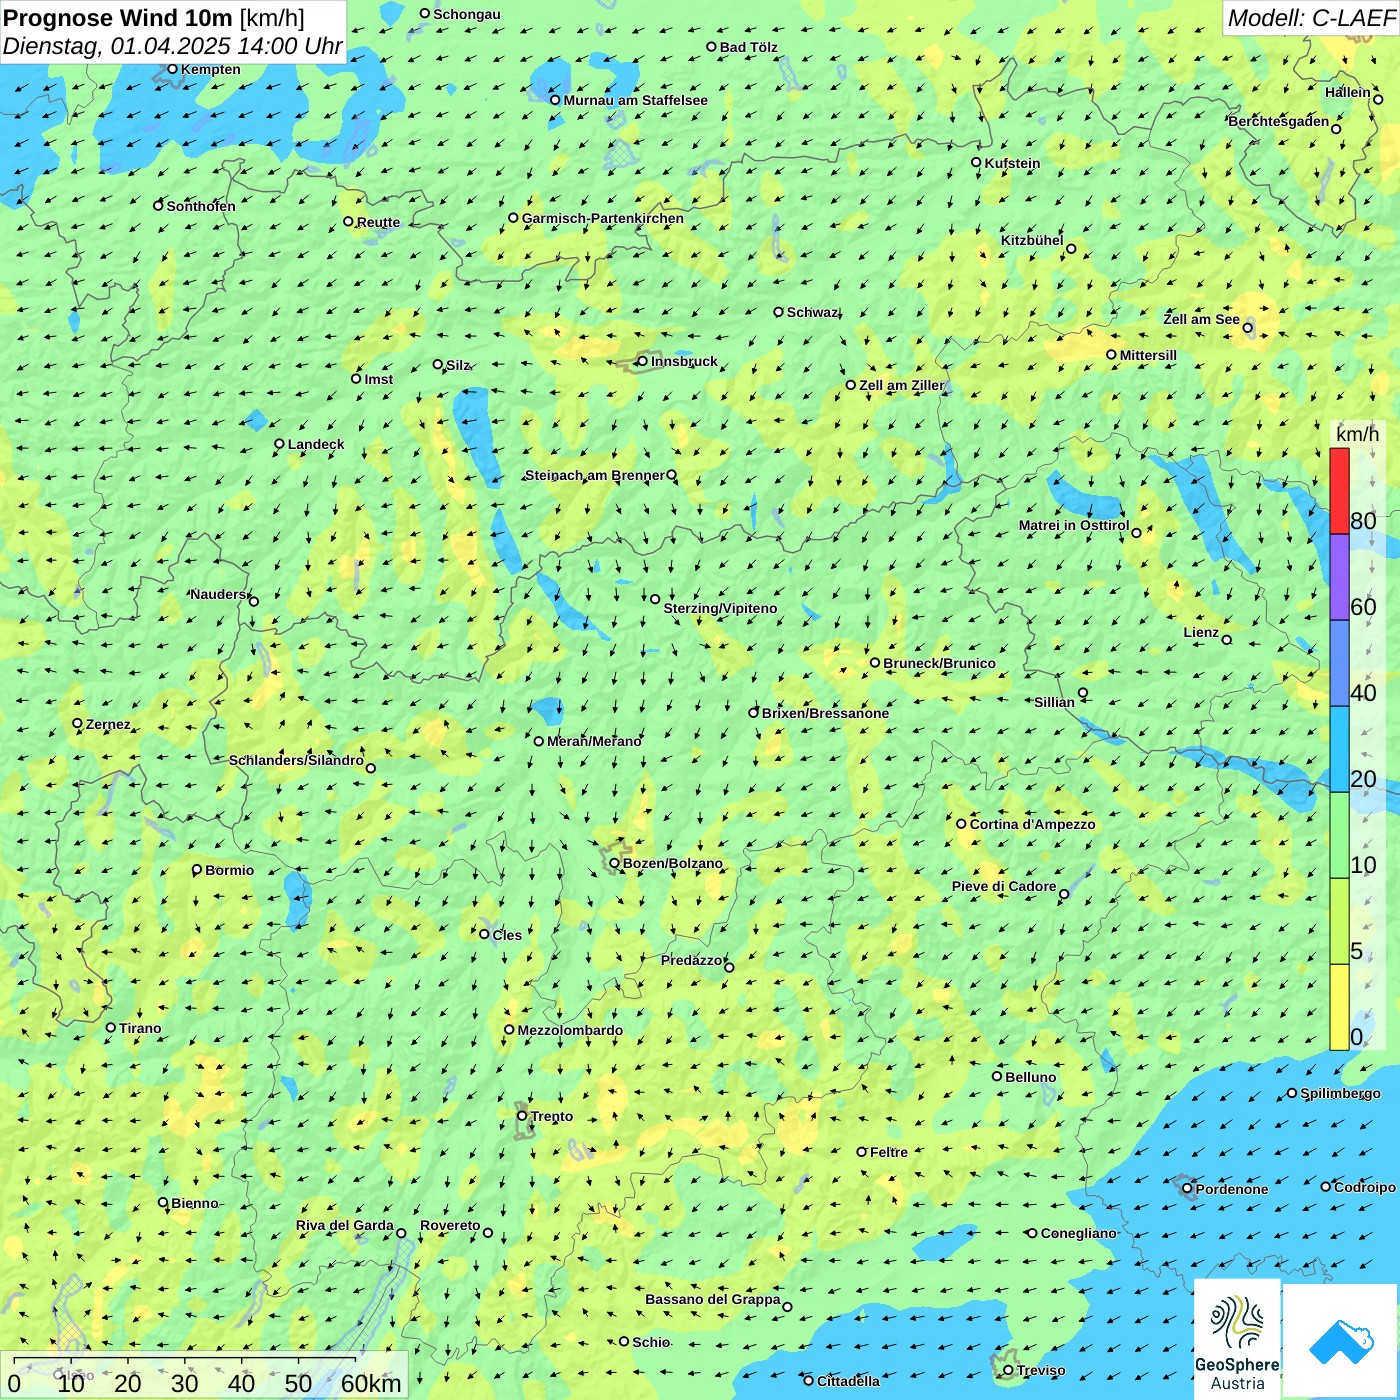Select the Brixen/Bressanone label

click(x=825, y=713)
